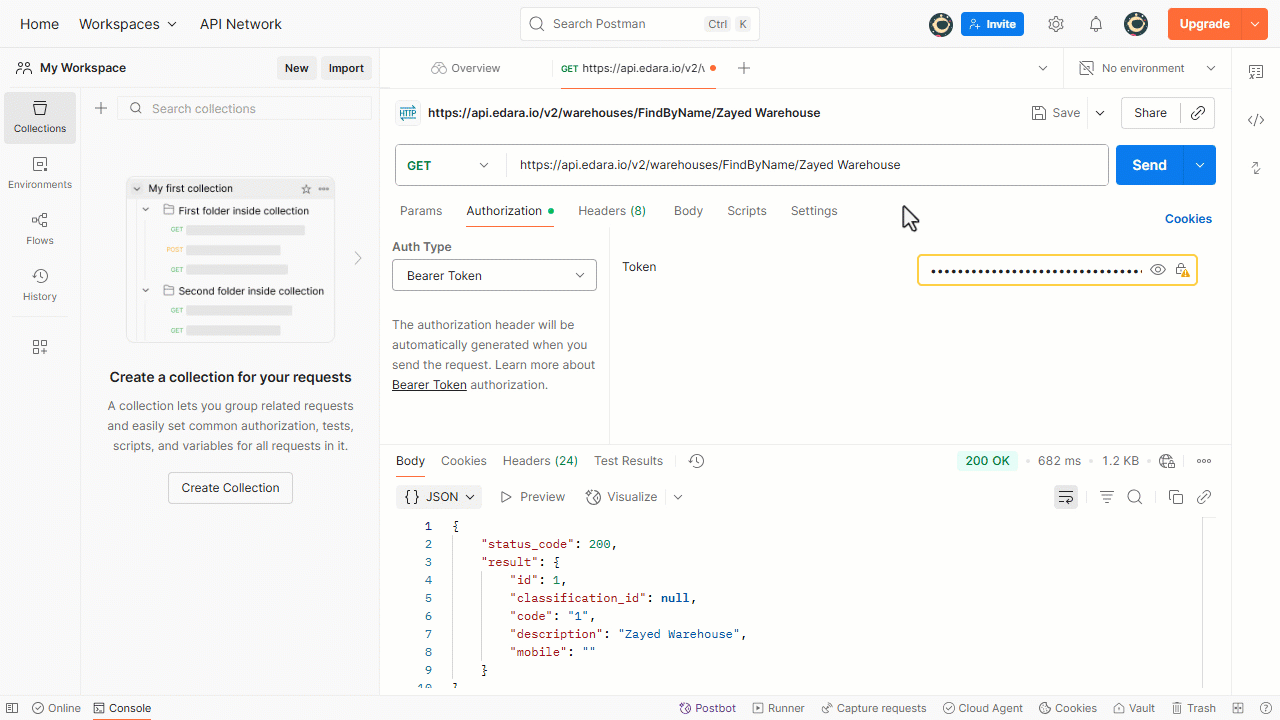The image size is (1280, 720).
Task: Click the Upgrade button
Action: coord(1204,24)
